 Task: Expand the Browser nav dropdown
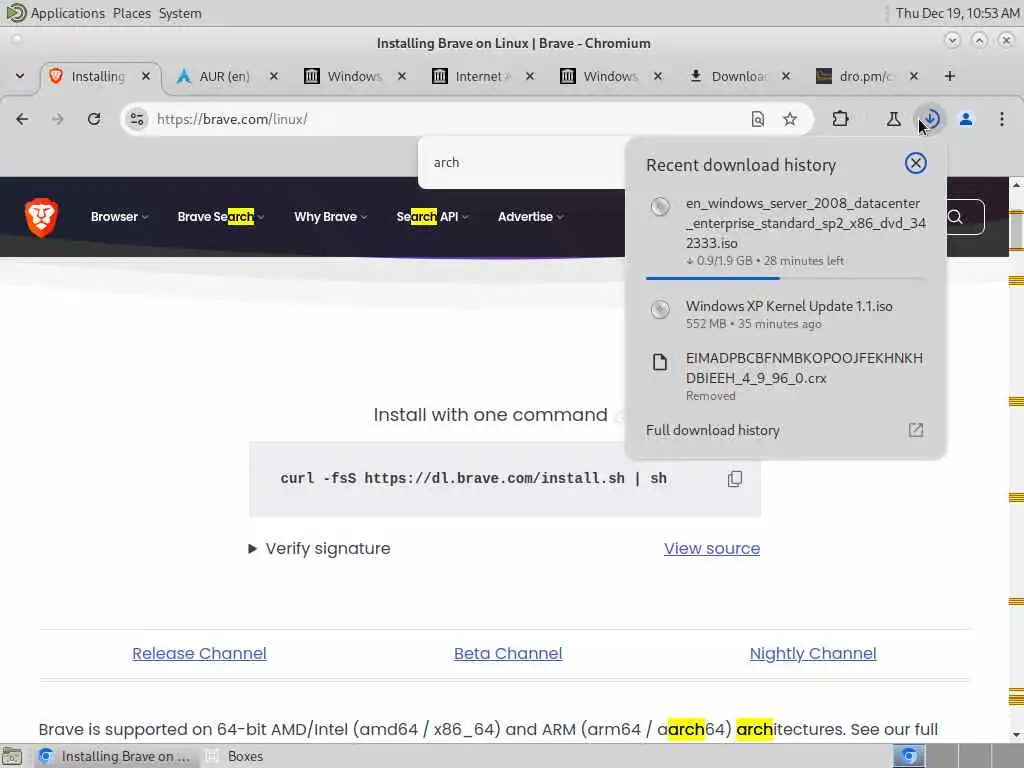click(x=120, y=217)
